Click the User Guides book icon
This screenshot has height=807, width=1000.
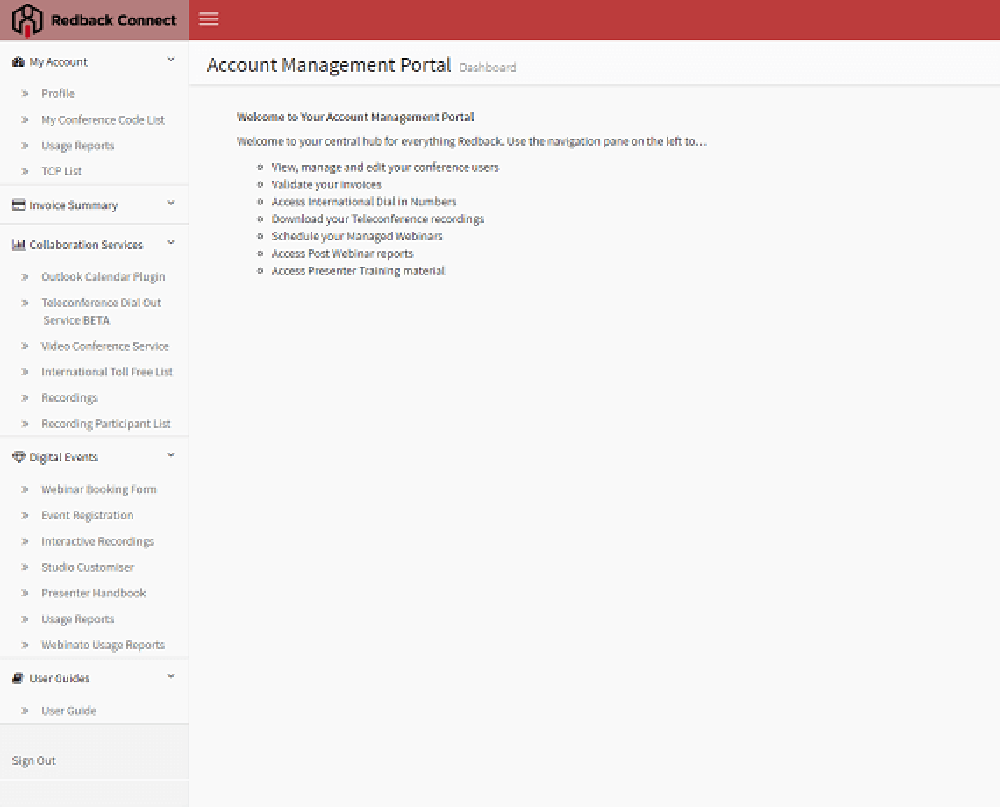[18, 677]
